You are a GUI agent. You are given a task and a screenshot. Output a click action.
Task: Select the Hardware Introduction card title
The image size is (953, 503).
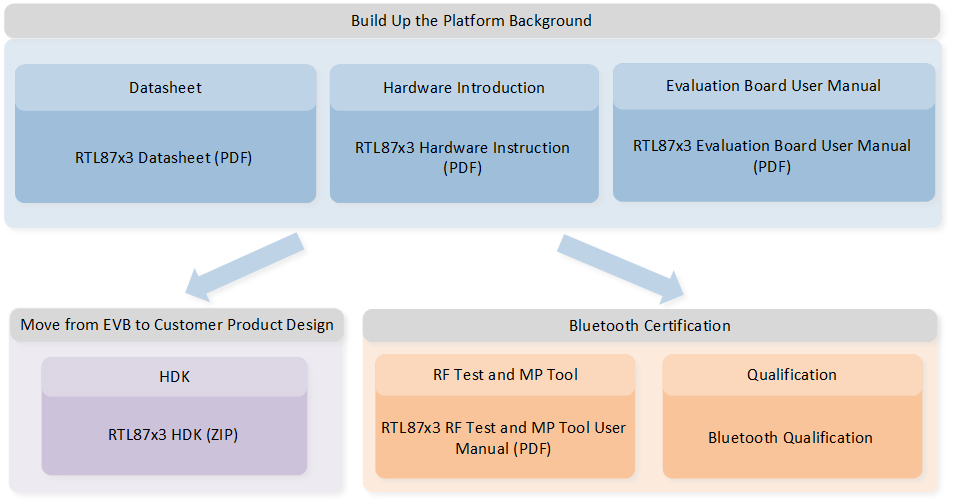(x=464, y=87)
